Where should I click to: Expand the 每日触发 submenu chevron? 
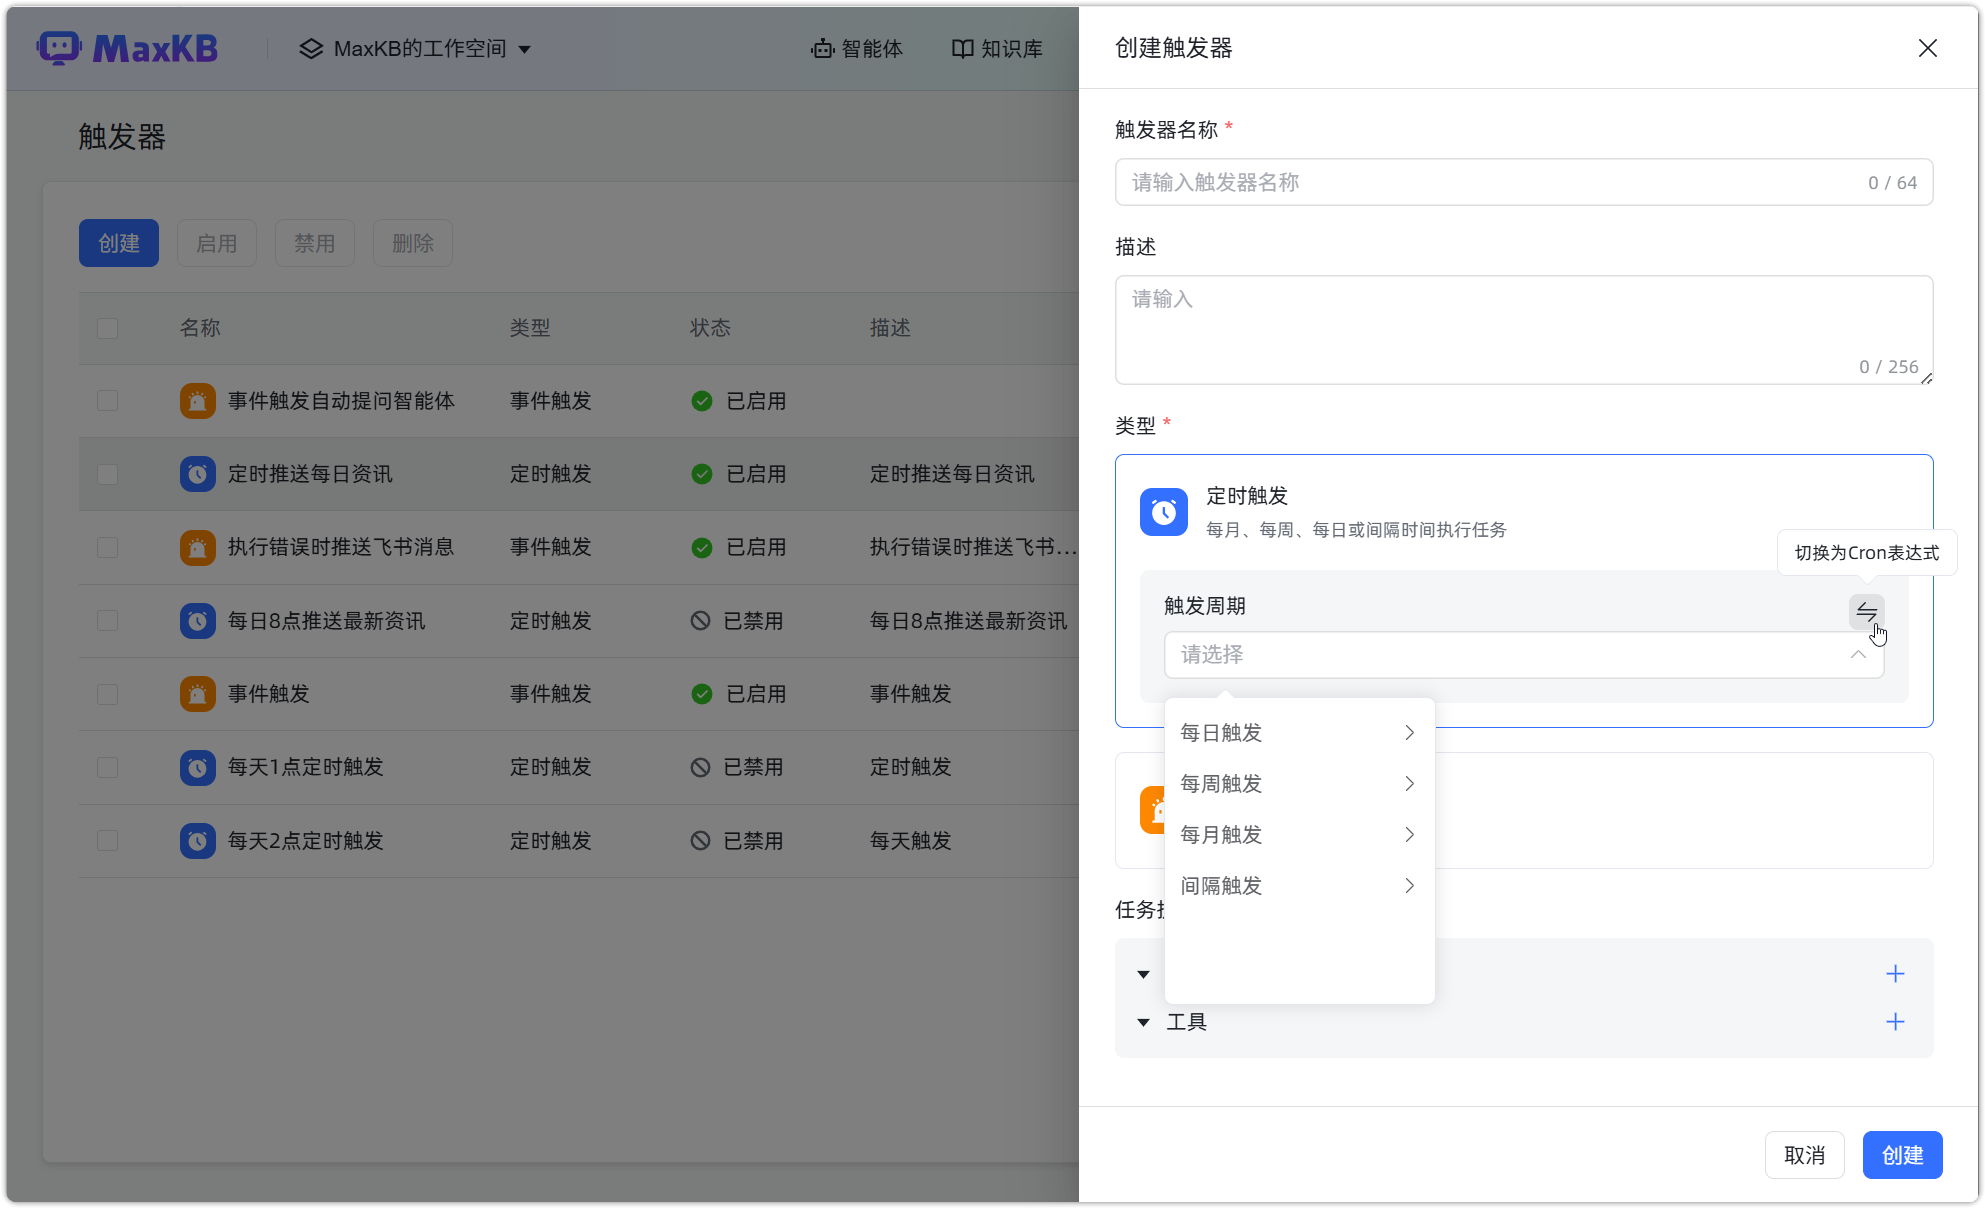pyautogui.click(x=1409, y=732)
